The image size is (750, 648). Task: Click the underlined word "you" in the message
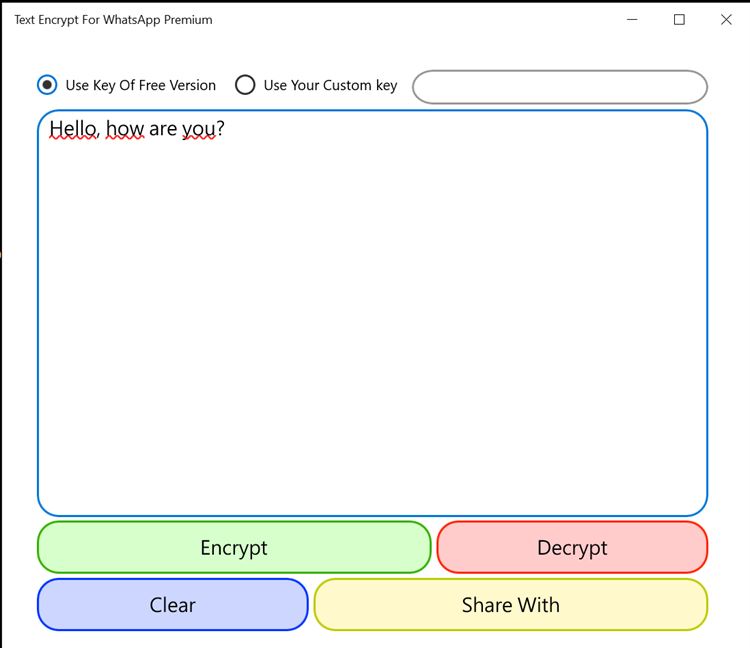point(198,129)
